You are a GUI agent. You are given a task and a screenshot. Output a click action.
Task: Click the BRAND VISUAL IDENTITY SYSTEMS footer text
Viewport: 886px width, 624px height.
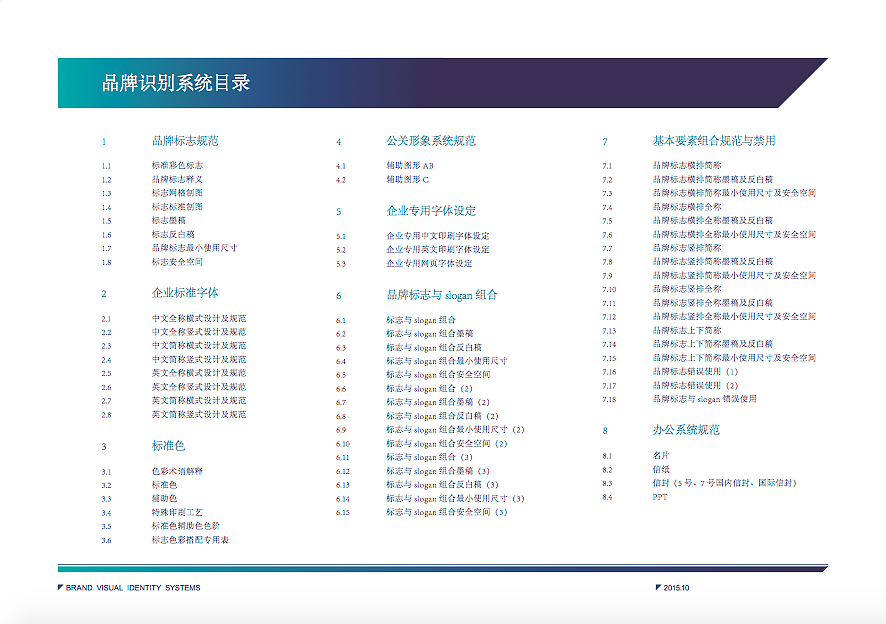coord(131,587)
